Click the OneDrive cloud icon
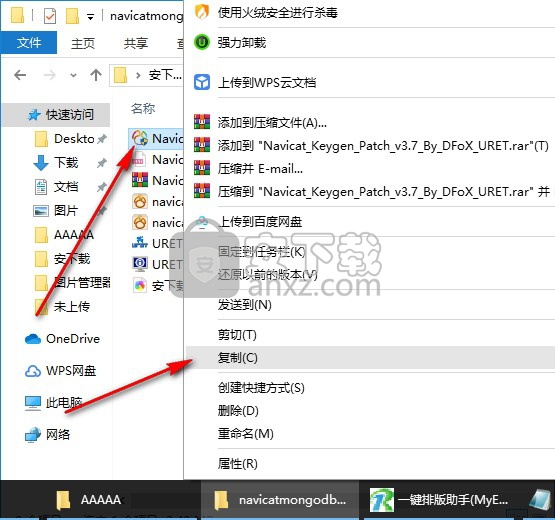Image resolution: width=555 pixels, height=520 pixels. (x=33, y=339)
